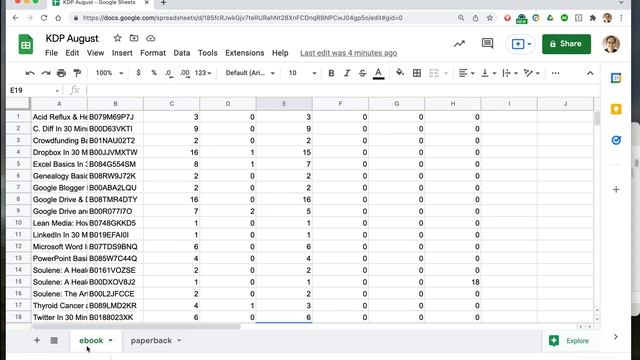Collapse the menus with the up chevron
The height and width of the screenshot is (360, 640).
coord(590,73)
